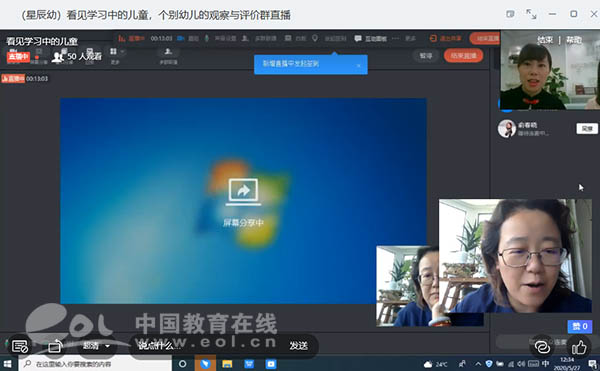Image resolution: width=600 pixels, height=371 pixels.
Task: Click 退出共享 to exit screen sharing
Action: [445, 38]
